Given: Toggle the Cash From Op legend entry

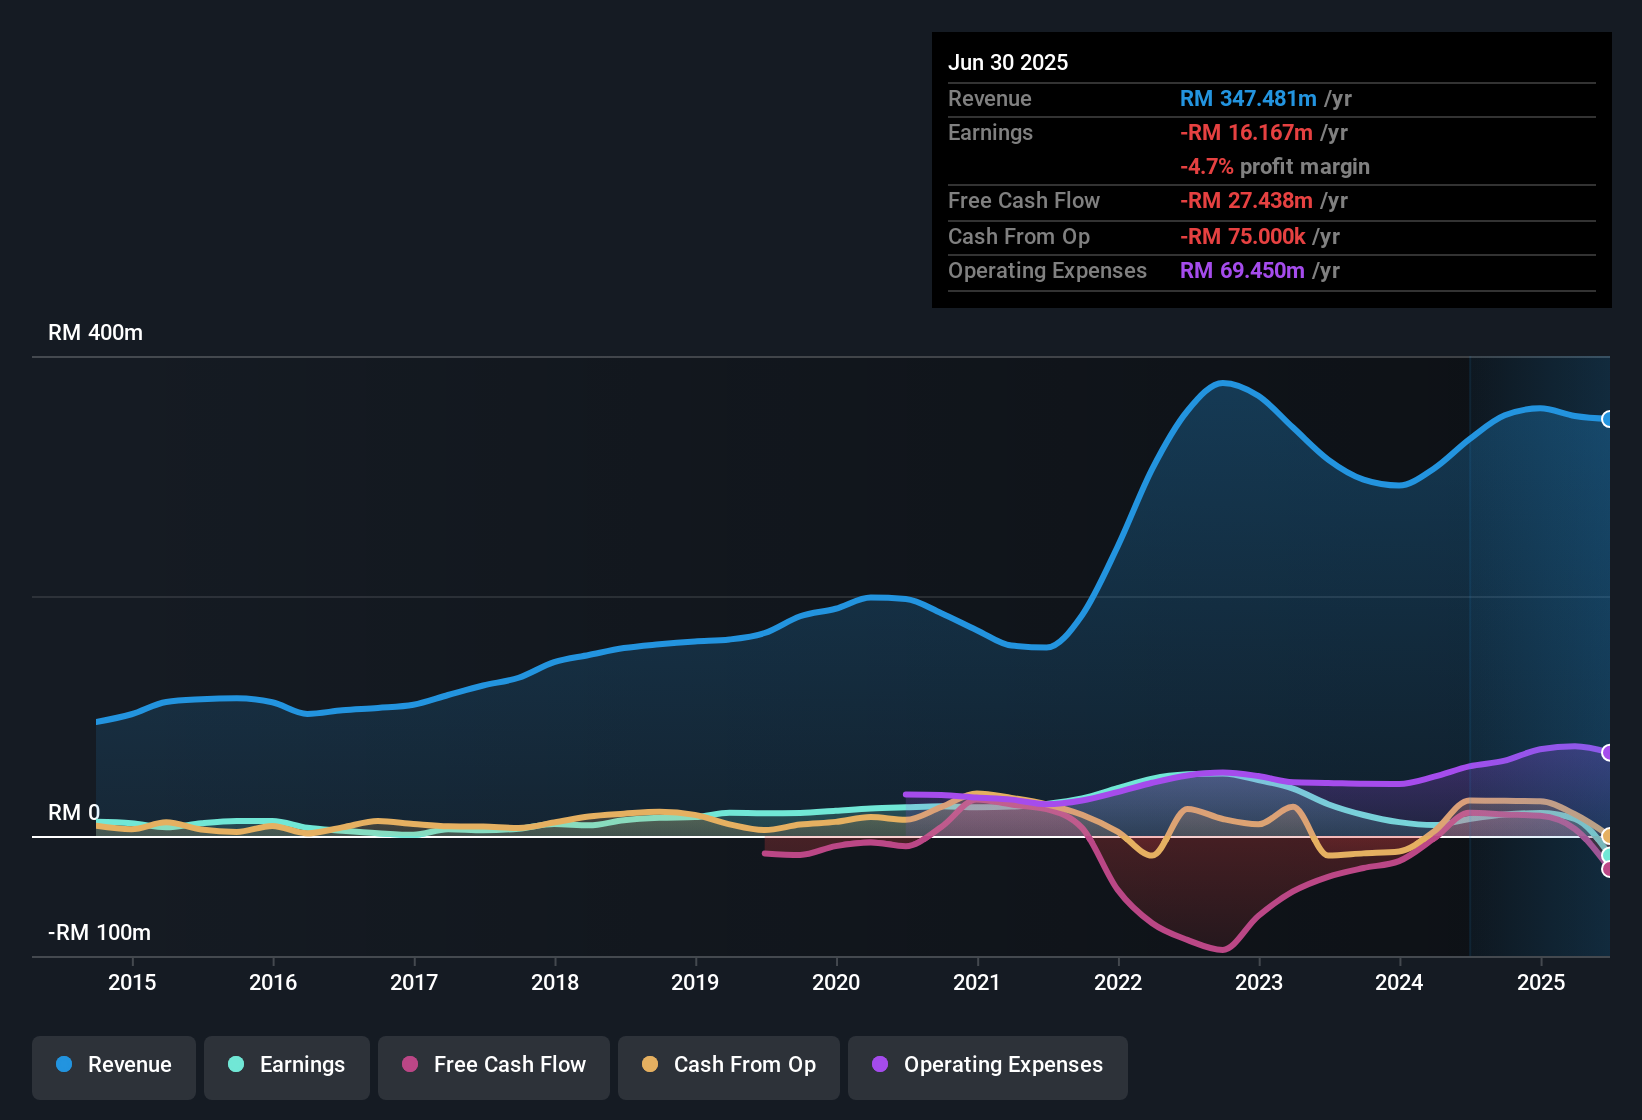Looking at the screenshot, I should (x=728, y=1065).
